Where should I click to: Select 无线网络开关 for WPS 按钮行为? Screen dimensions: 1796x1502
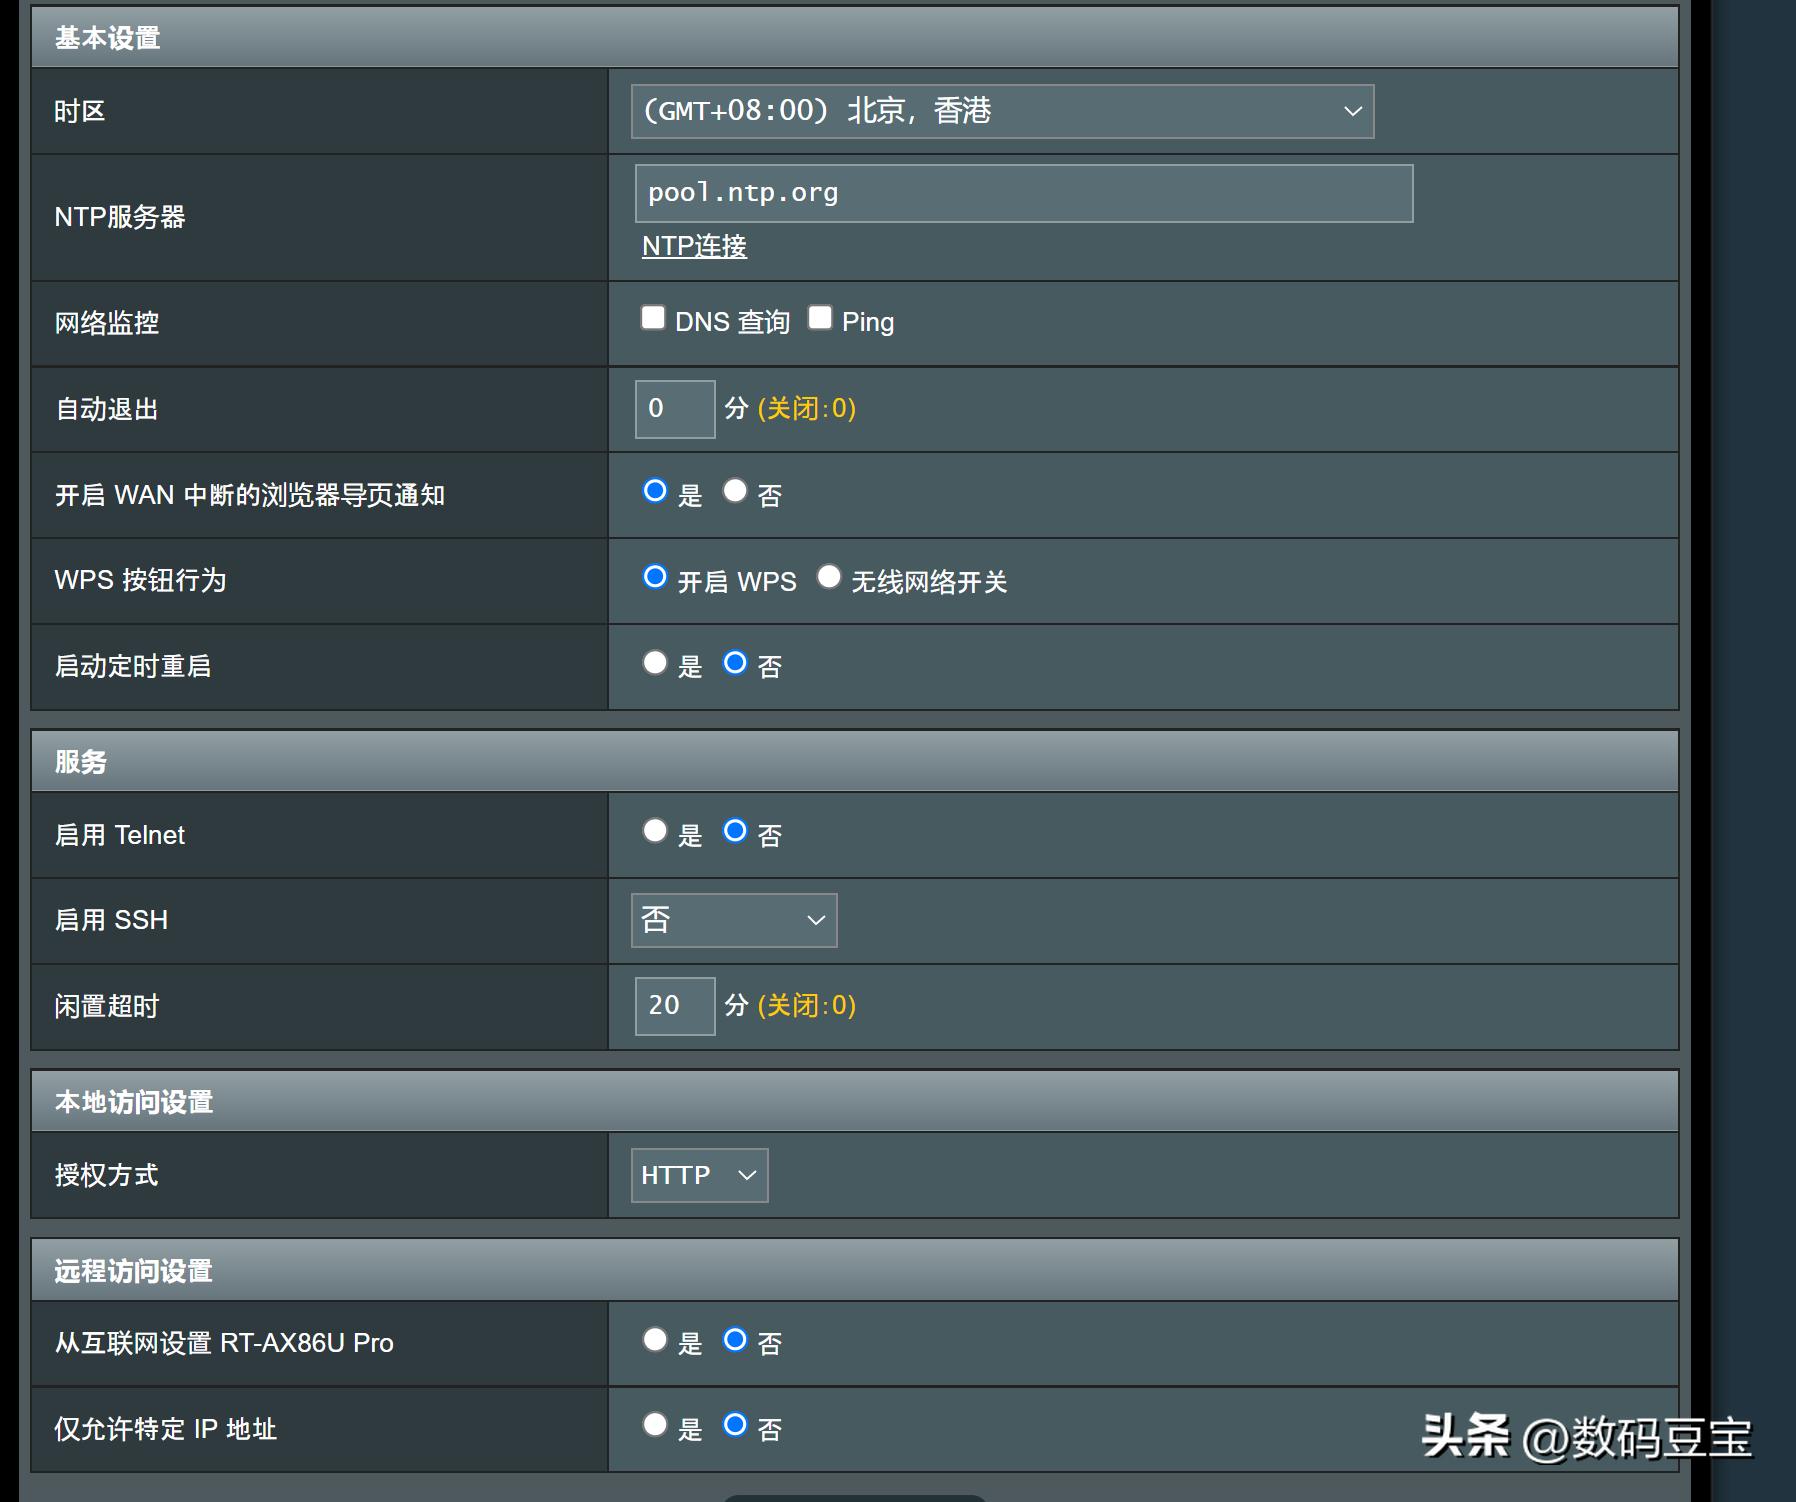coord(829,576)
